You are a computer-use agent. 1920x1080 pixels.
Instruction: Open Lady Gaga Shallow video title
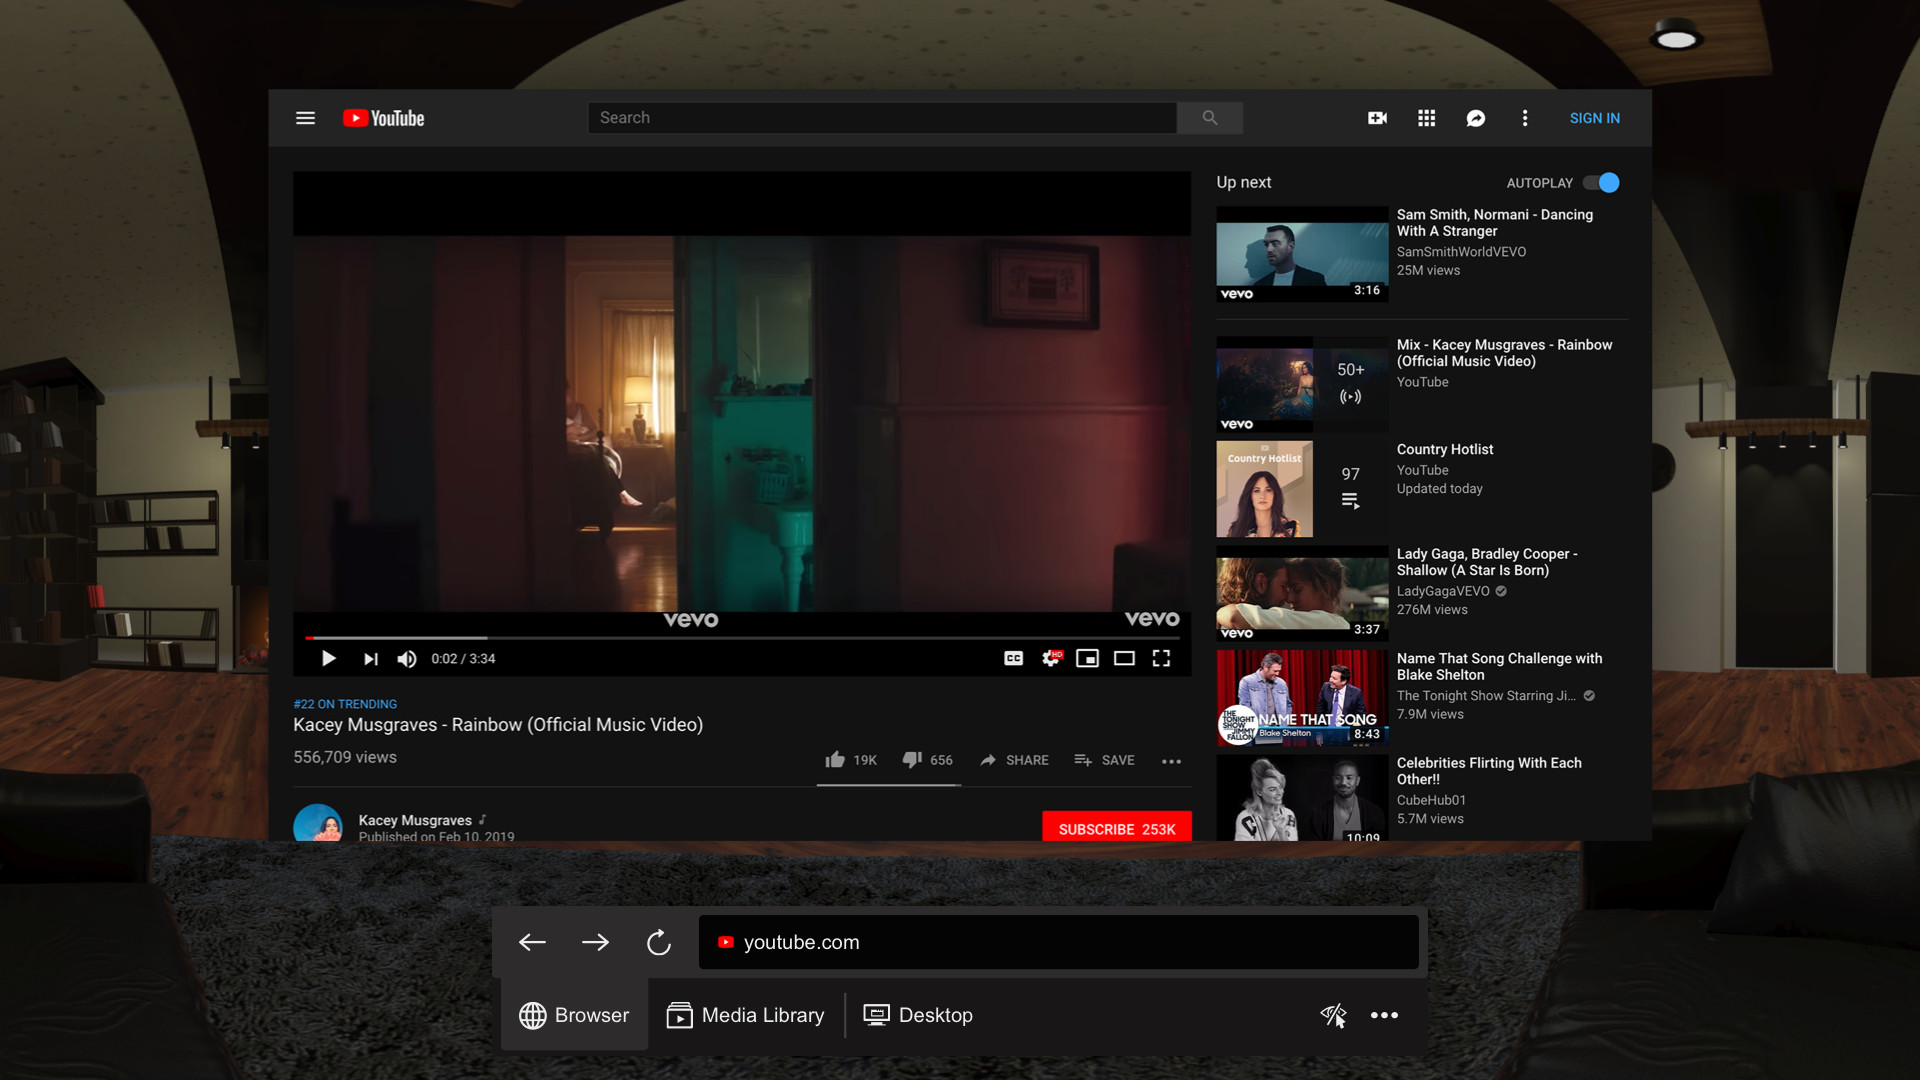pyautogui.click(x=1487, y=562)
